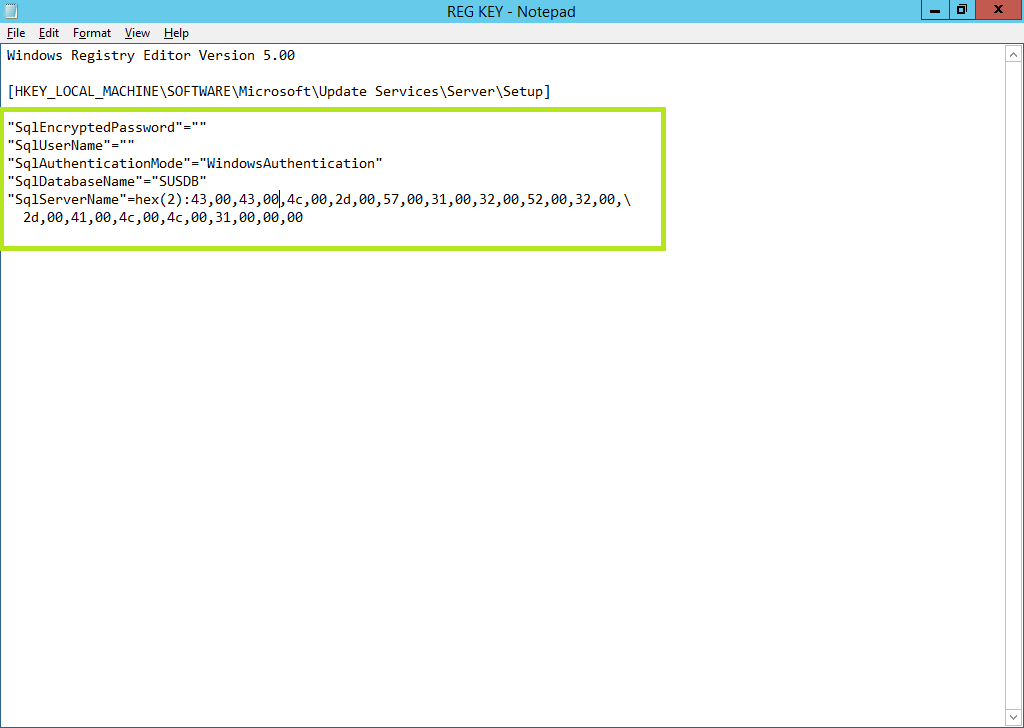Click the "SqlAuthenticationMode" line
Viewport: 1024px width, 728px height.
[195, 163]
